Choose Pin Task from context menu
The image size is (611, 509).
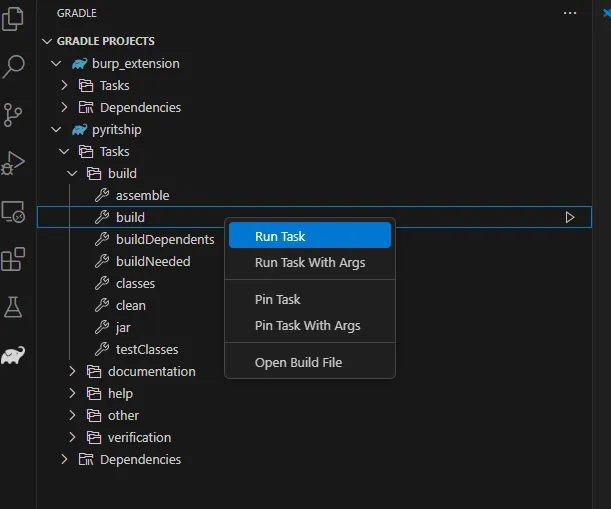(x=310, y=299)
